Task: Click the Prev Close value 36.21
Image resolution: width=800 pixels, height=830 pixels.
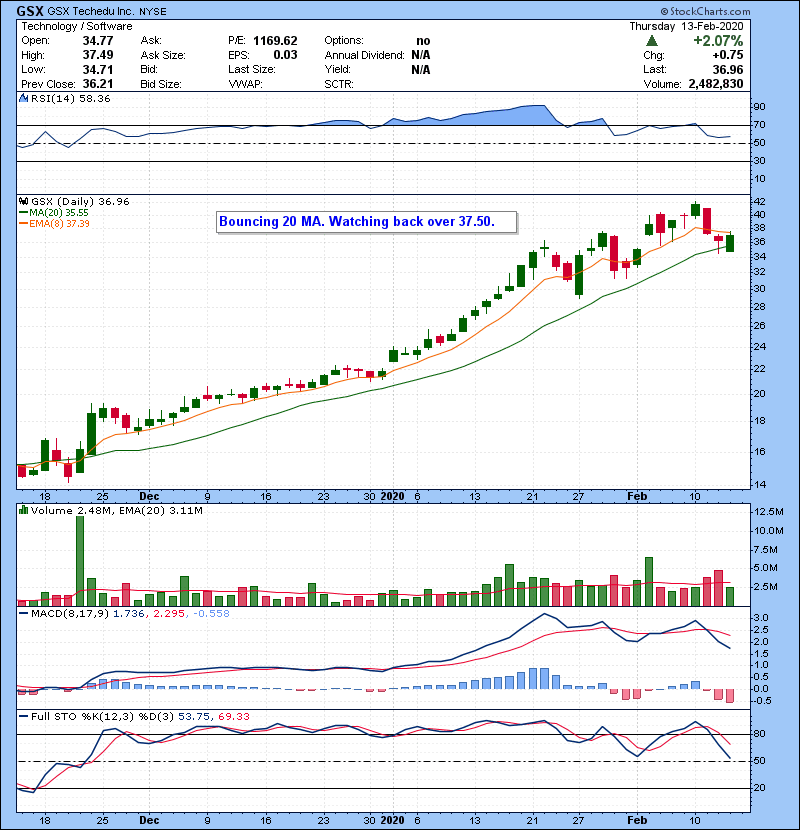Action: 97,84
